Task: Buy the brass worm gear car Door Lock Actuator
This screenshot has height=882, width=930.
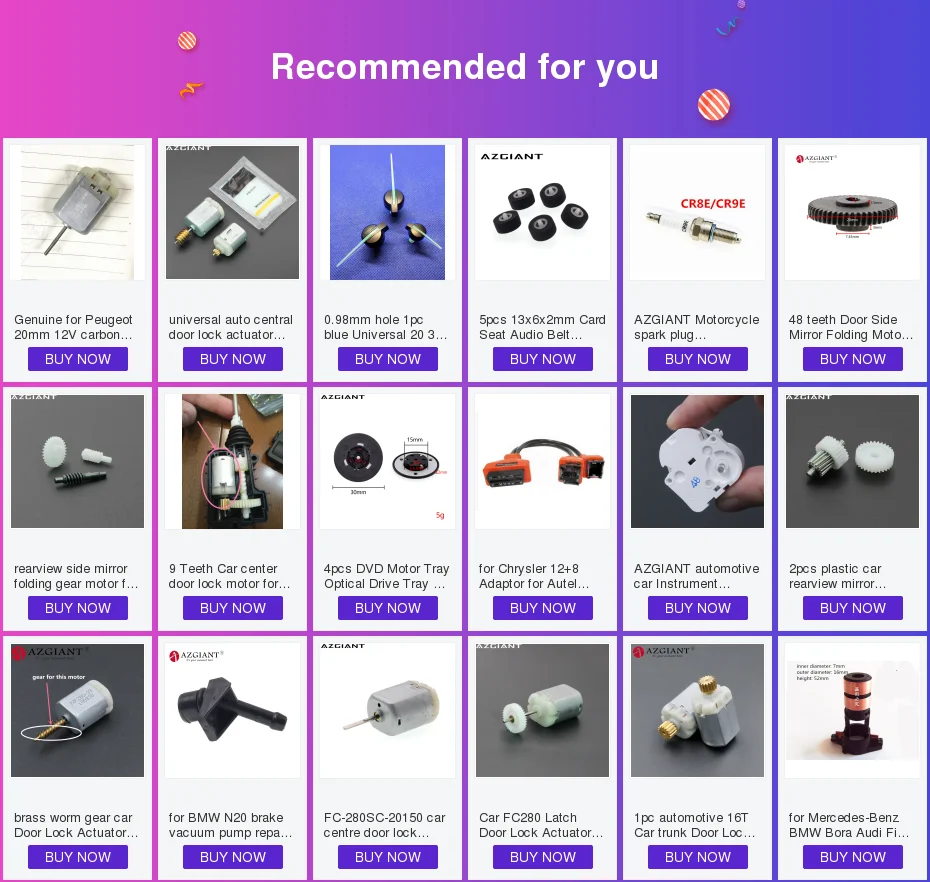Action: 78,858
